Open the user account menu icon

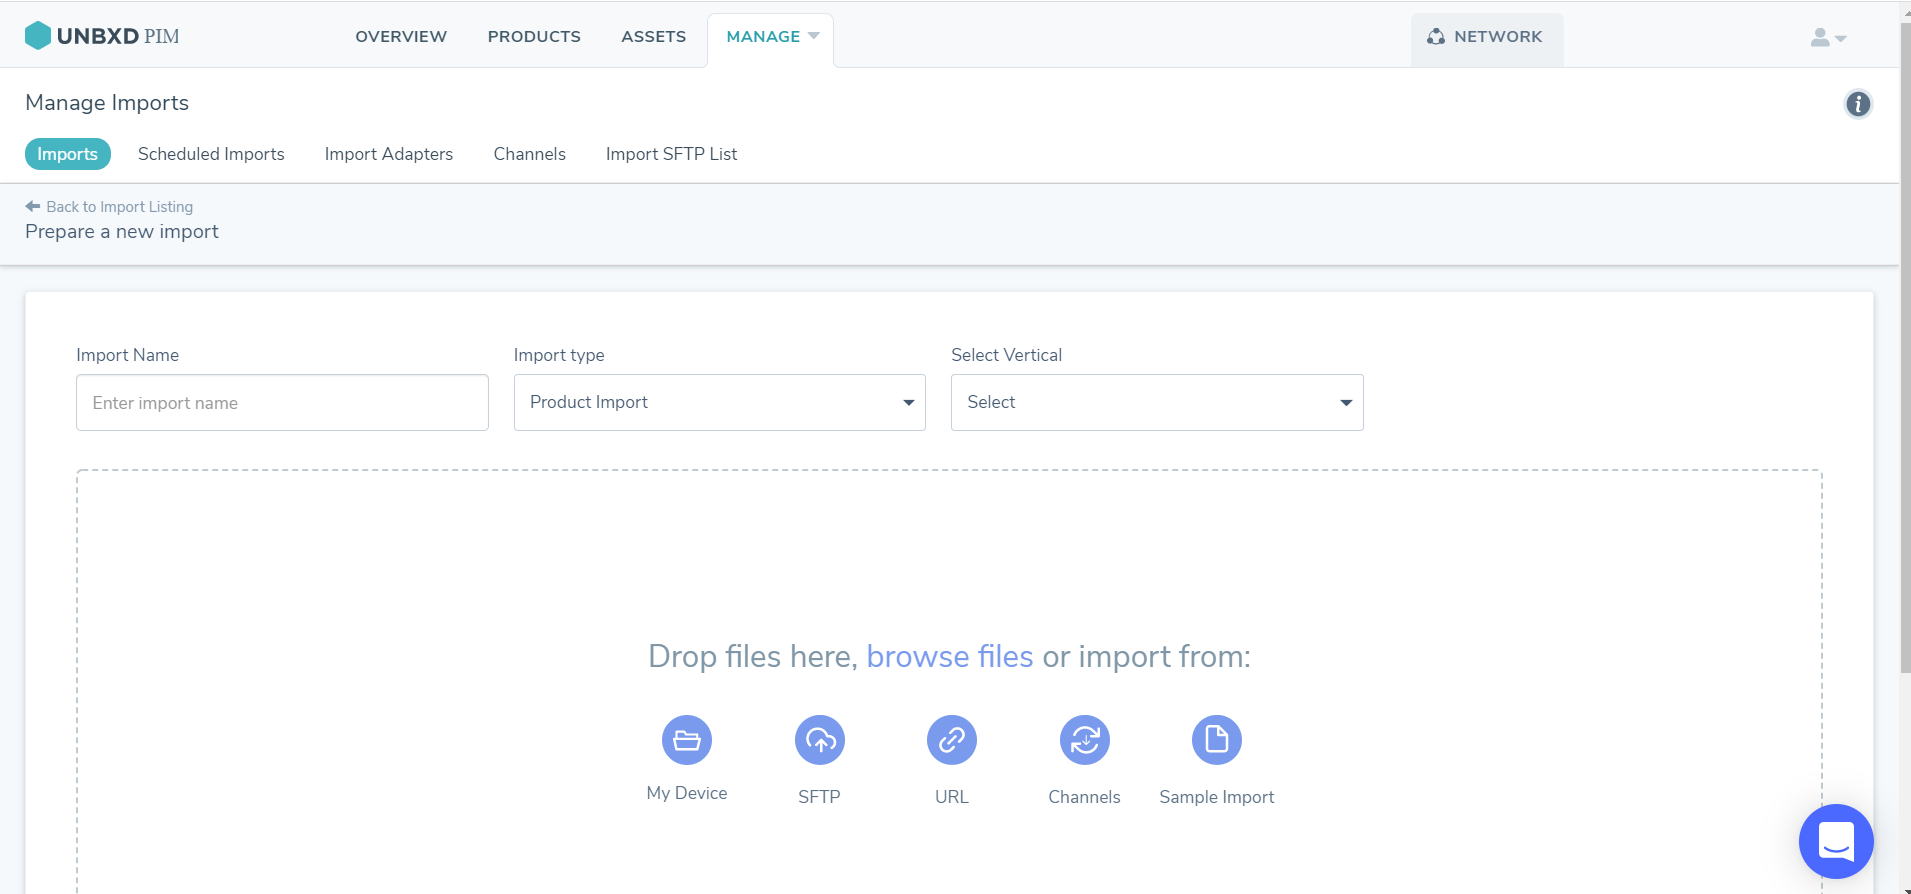pyautogui.click(x=1828, y=37)
